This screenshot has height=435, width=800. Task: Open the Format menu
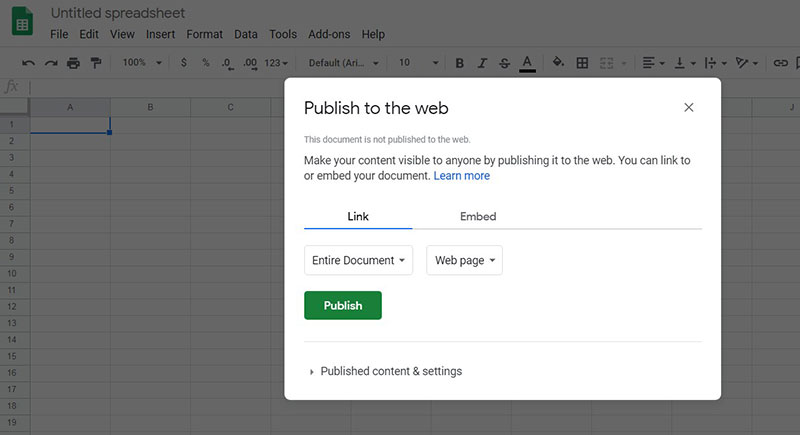coord(204,34)
